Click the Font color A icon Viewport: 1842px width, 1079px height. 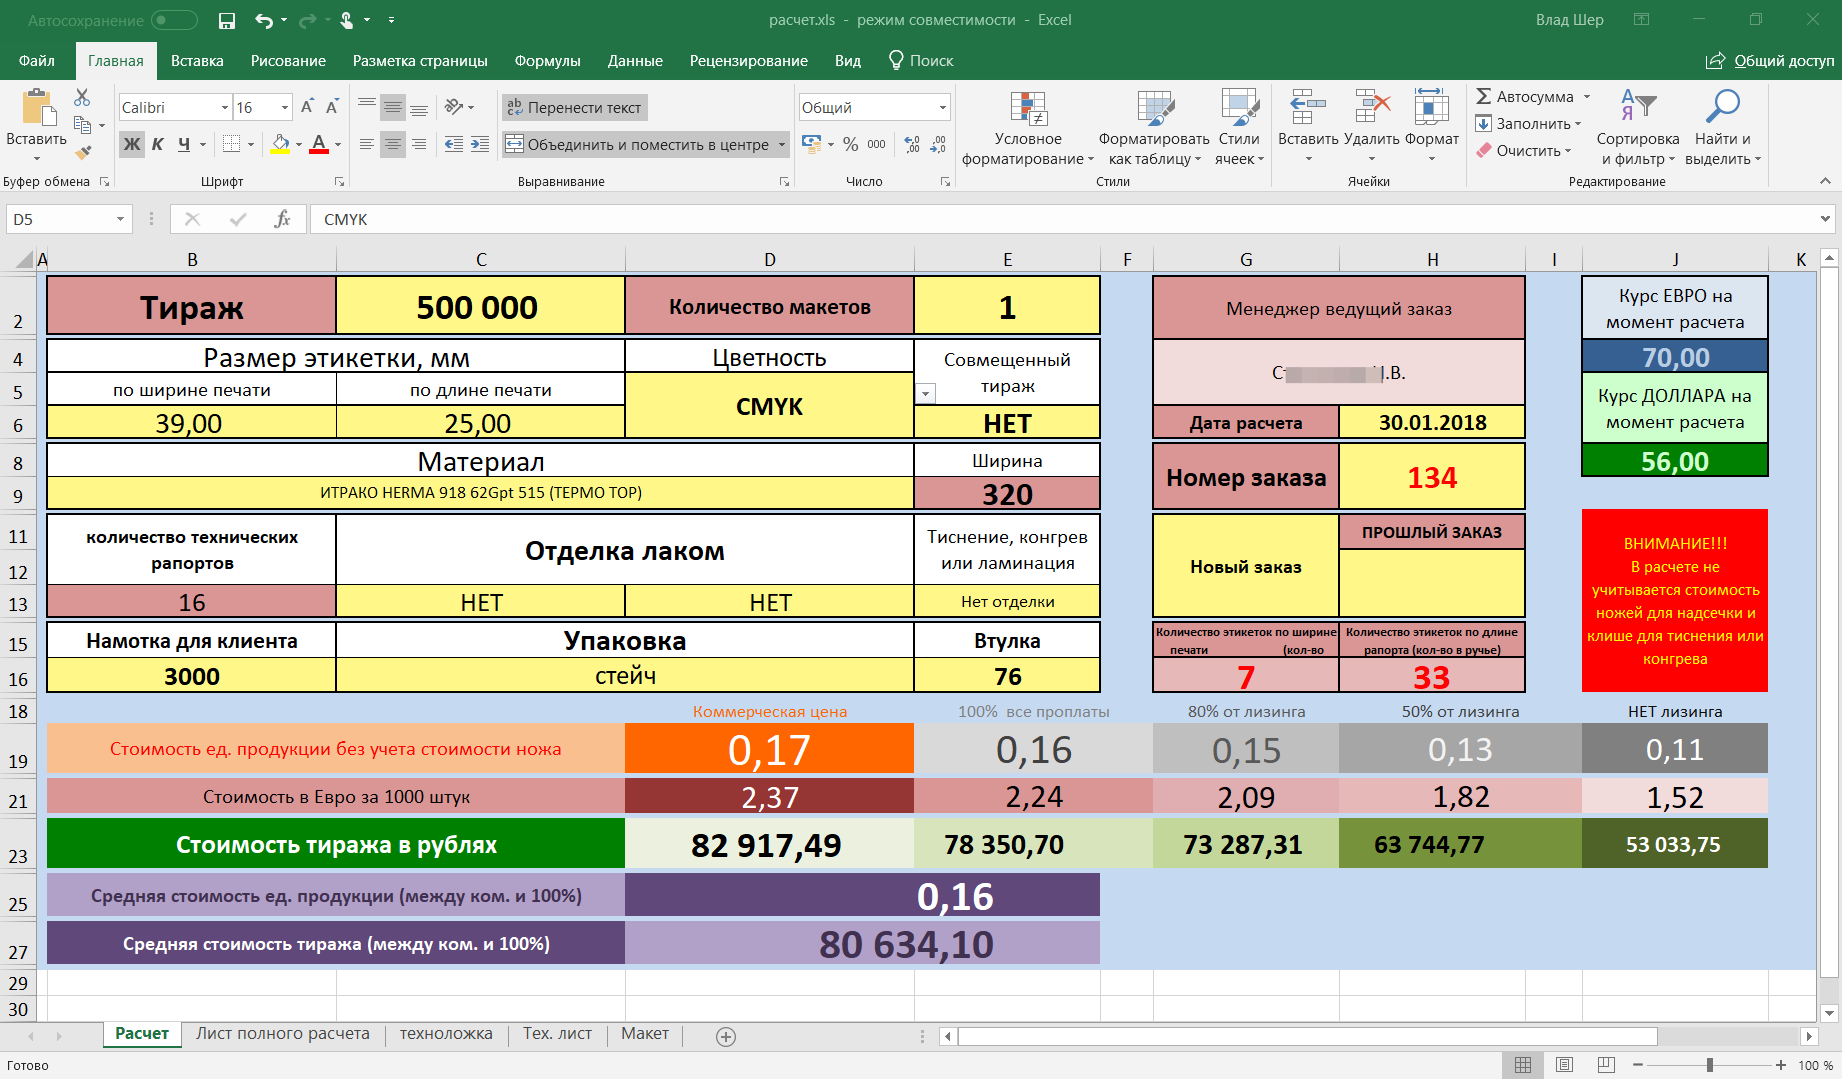click(x=319, y=144)
